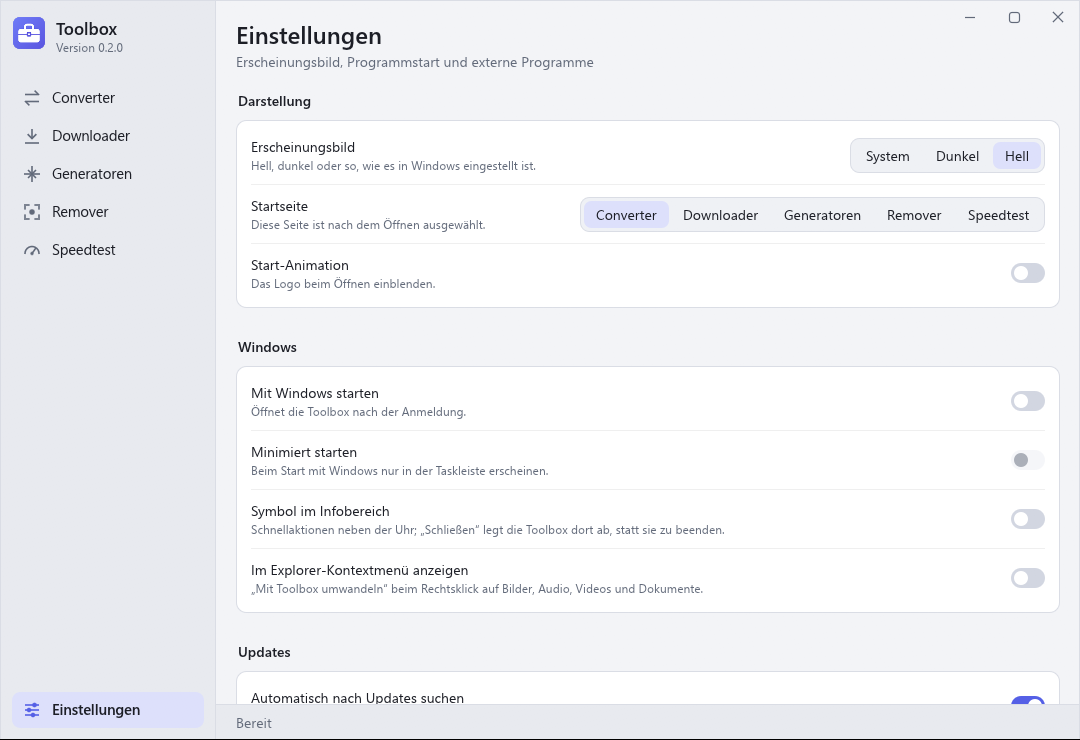Image resolution: width=1080 pixels, height=740 pixels.
Task: Go to the Generatoren label in sidebar
Action: (92, 174)
